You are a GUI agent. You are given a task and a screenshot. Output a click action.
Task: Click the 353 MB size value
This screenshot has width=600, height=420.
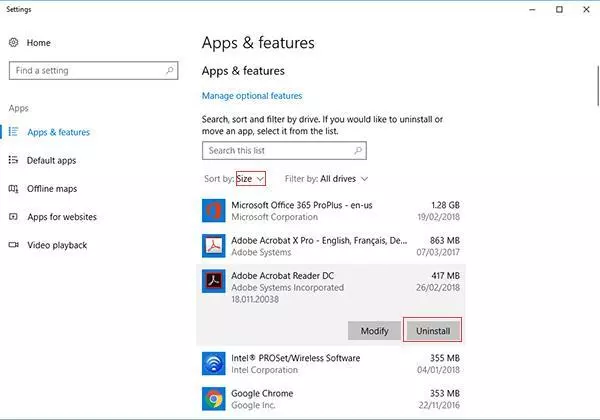[445, 393]
